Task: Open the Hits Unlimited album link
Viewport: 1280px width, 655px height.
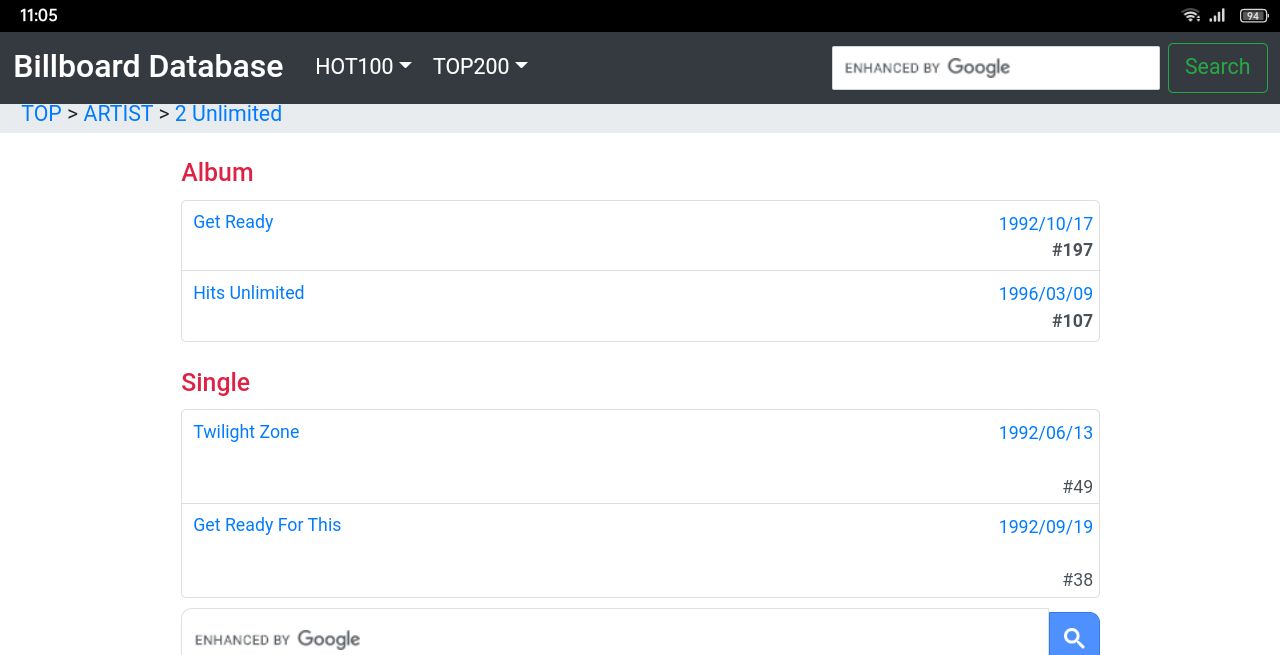Action: coord(248,293)
